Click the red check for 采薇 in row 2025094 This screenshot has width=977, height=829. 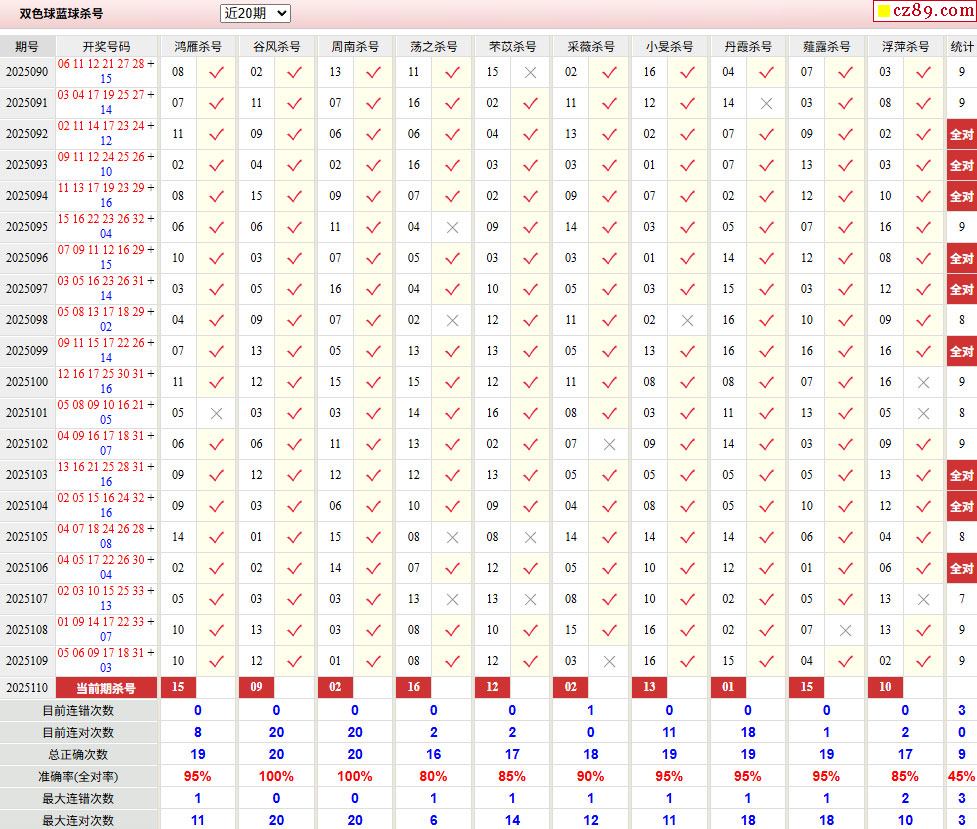[609, 196]
